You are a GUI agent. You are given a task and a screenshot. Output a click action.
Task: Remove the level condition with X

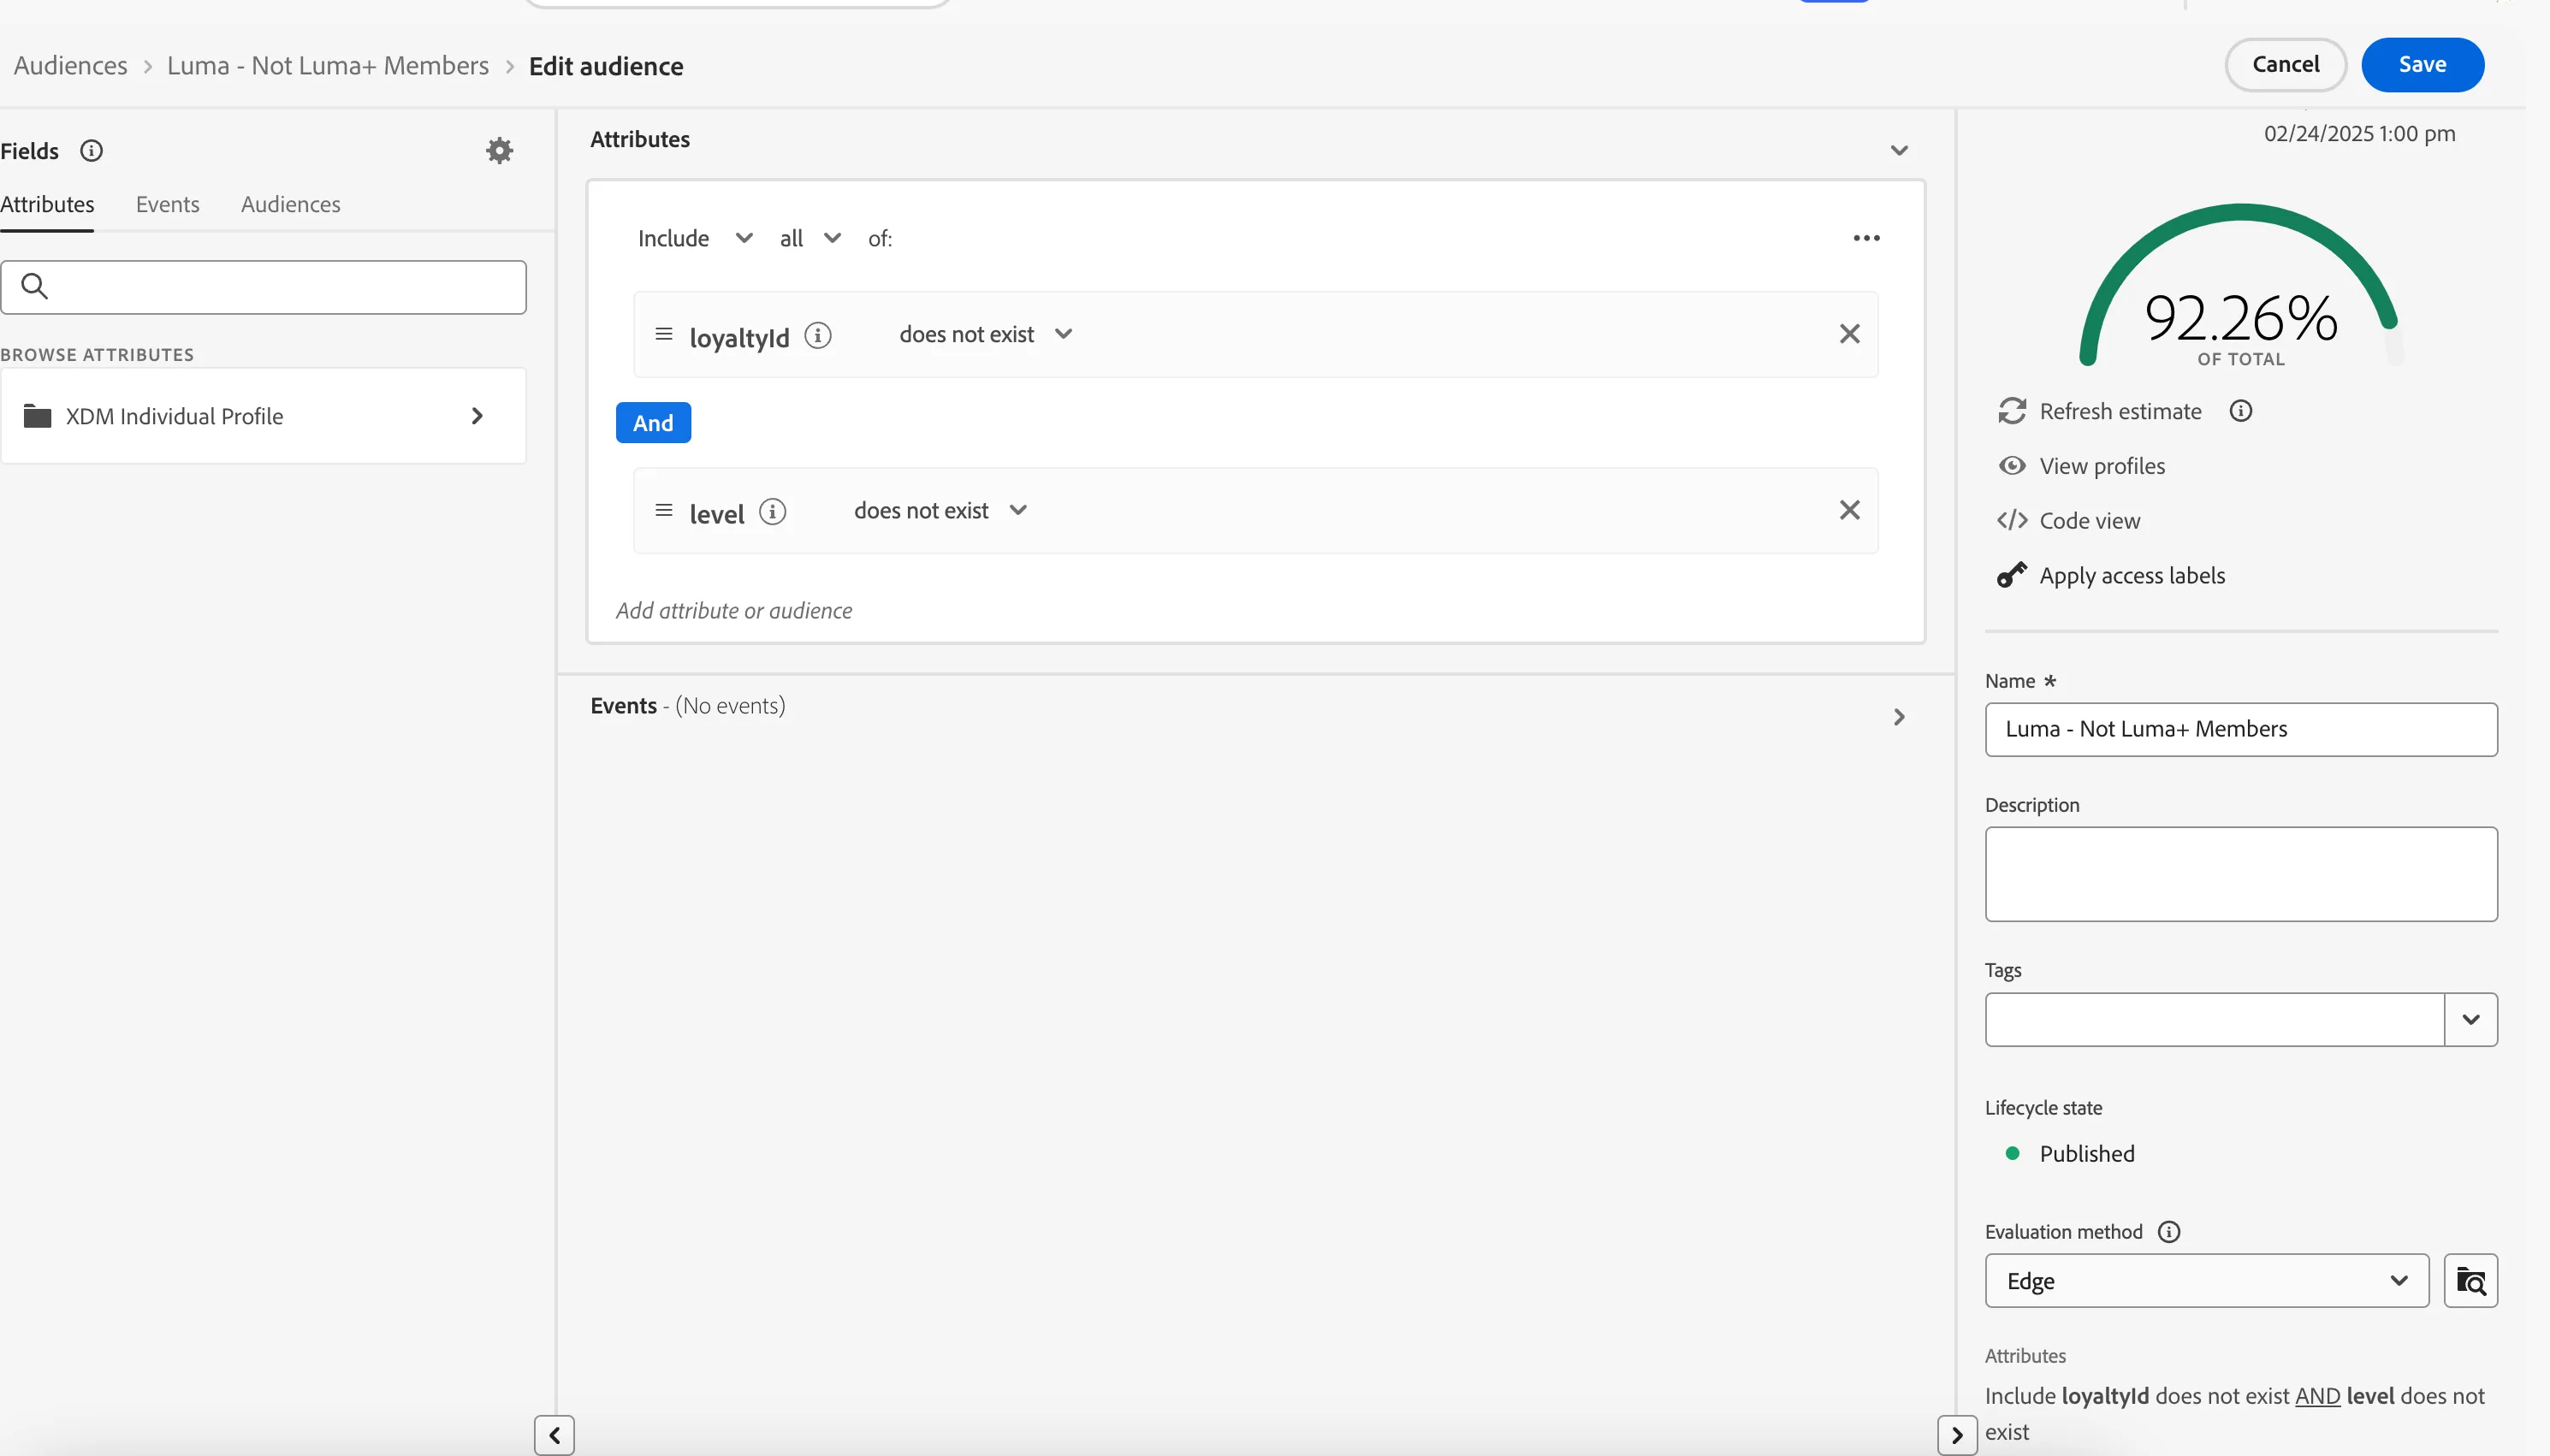coord(1850,510)
